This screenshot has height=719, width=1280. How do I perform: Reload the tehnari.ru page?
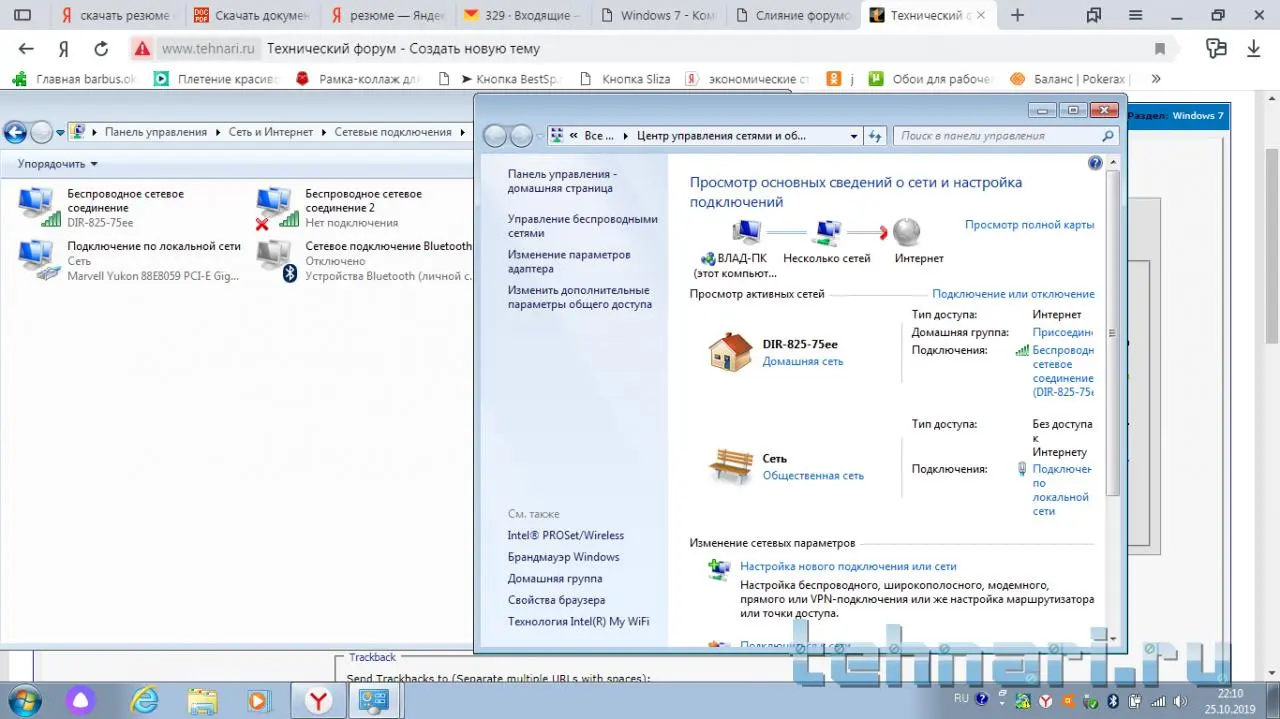coord(101,48)
